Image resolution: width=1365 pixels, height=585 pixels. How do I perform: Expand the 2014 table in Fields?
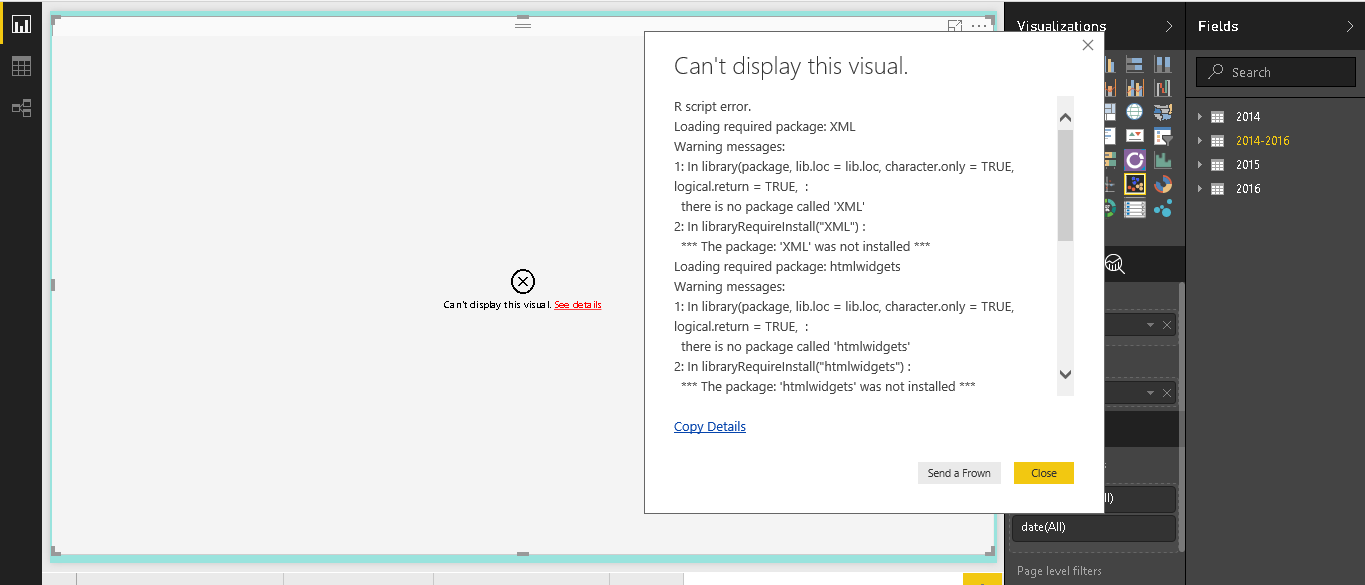1200,116
